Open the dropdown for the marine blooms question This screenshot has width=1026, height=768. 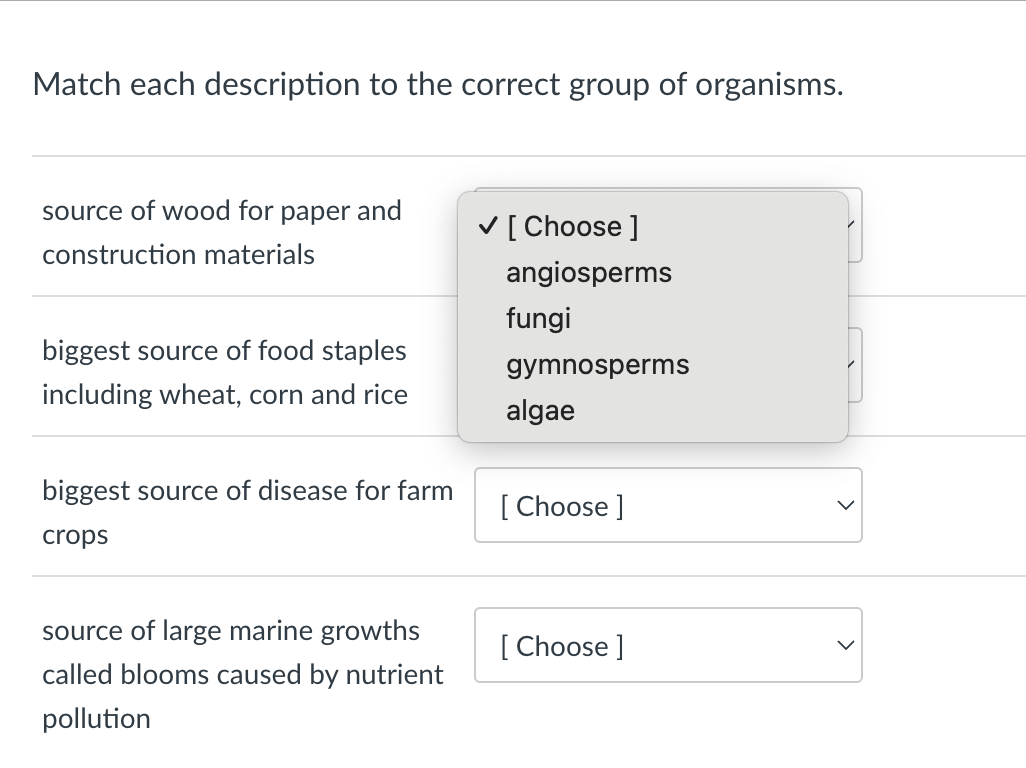(x=668, y=645)
